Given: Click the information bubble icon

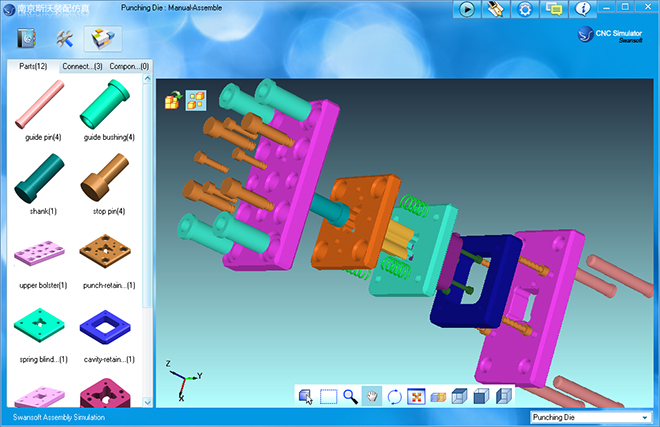Looking at the screenshot, I should click(584, 9).
